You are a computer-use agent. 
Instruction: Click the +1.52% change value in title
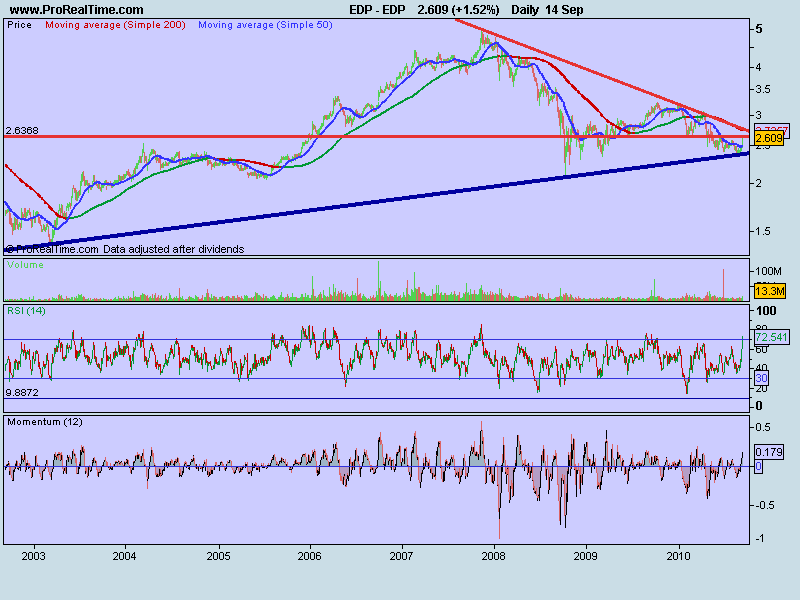coord(477,10)
